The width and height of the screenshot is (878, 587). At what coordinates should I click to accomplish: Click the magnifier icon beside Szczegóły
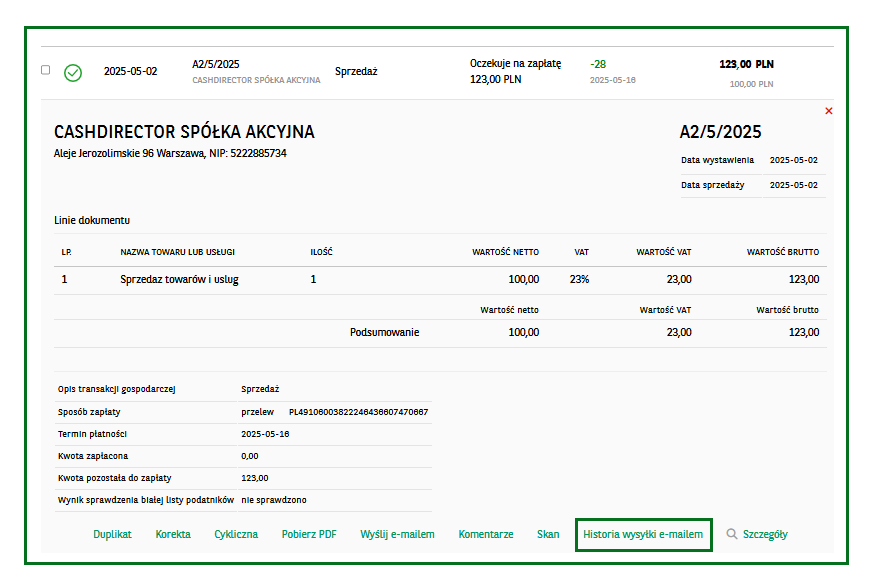(x=731, y=534)
